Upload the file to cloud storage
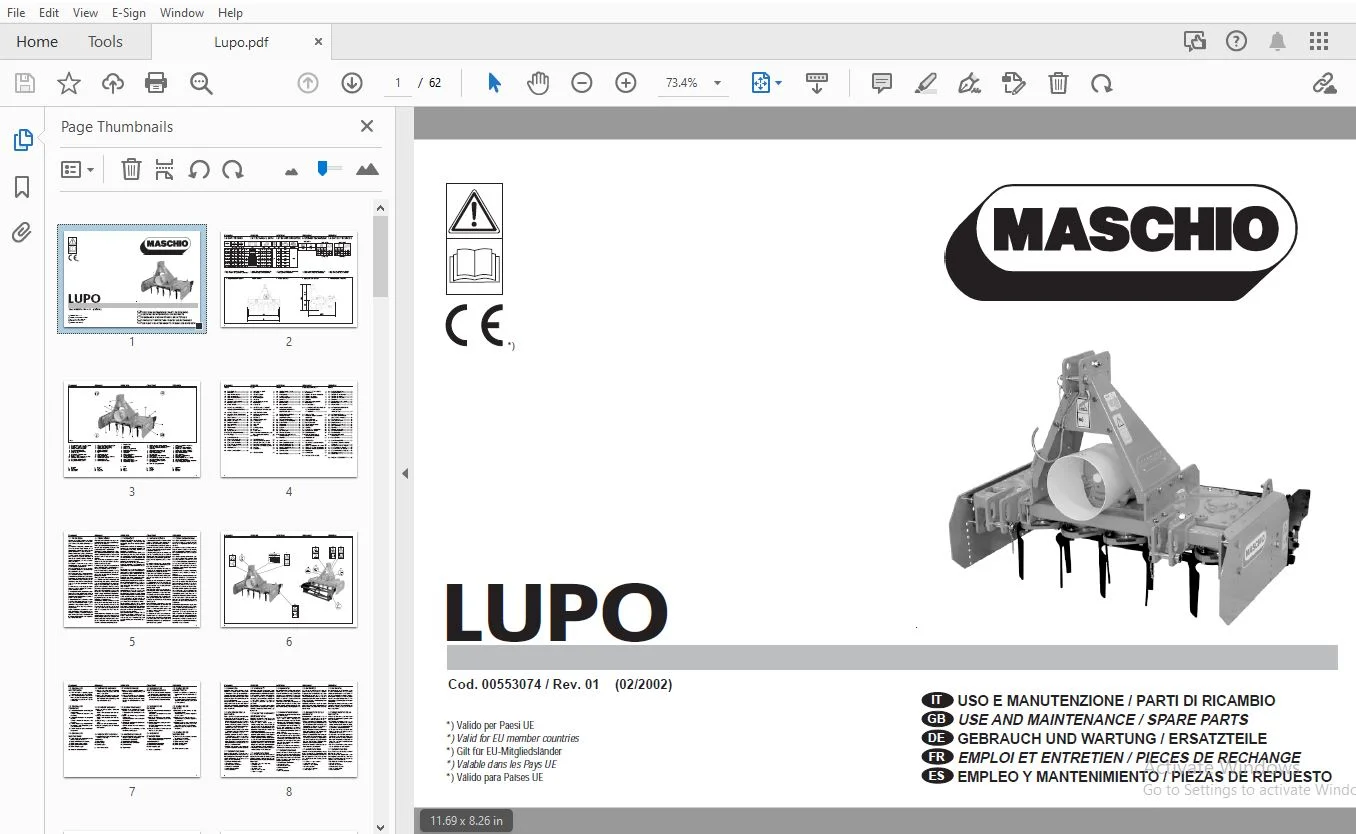This screenshot has height=834, width=1356. point(113,83)
